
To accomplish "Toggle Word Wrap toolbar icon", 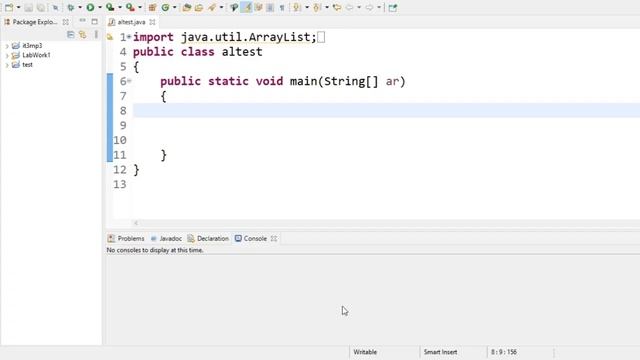I will click(x=258, y=7).
